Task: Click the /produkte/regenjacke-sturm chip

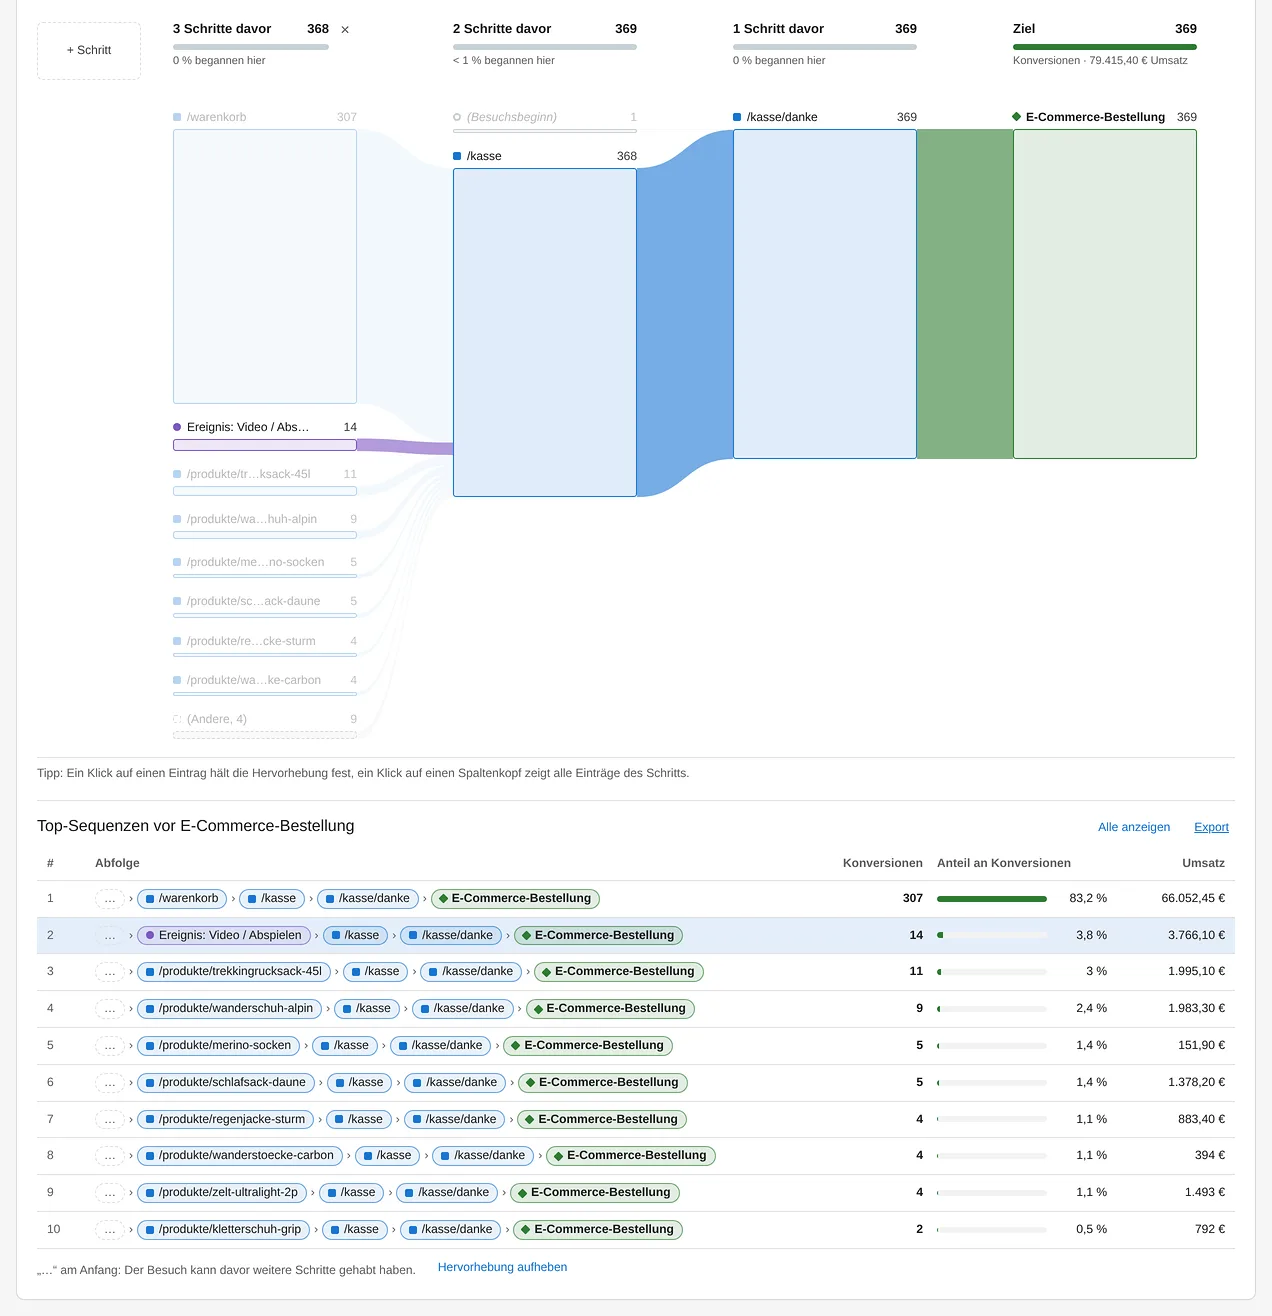Action: (x=226, y=1120)
